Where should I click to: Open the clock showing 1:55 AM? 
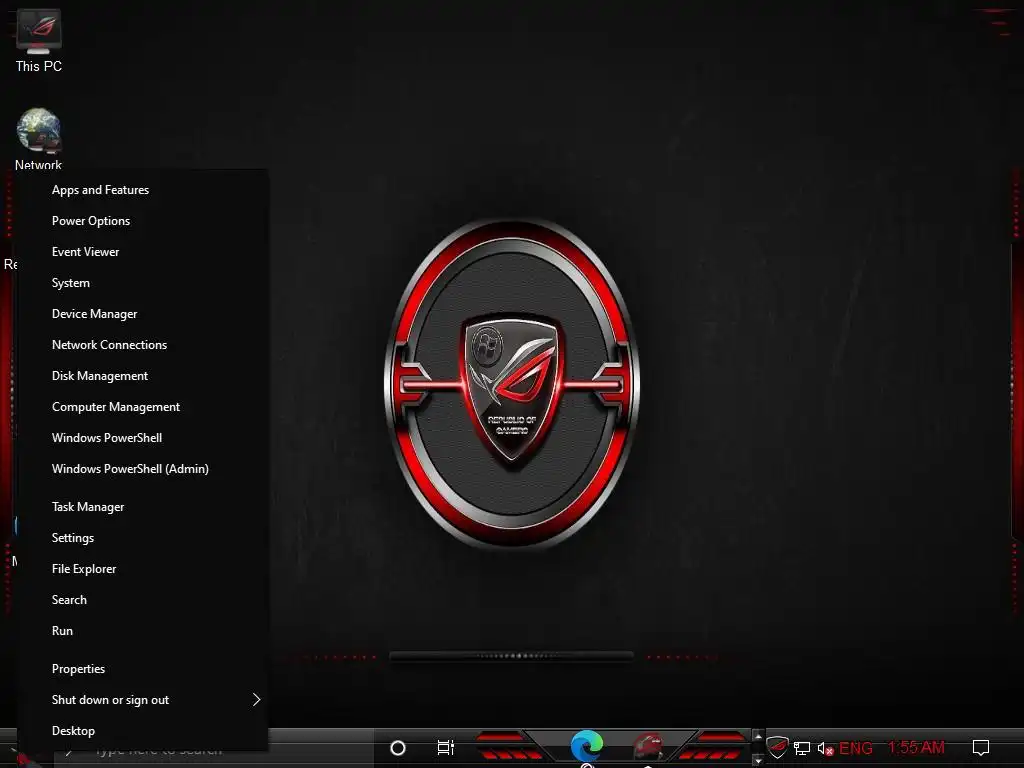916,748
